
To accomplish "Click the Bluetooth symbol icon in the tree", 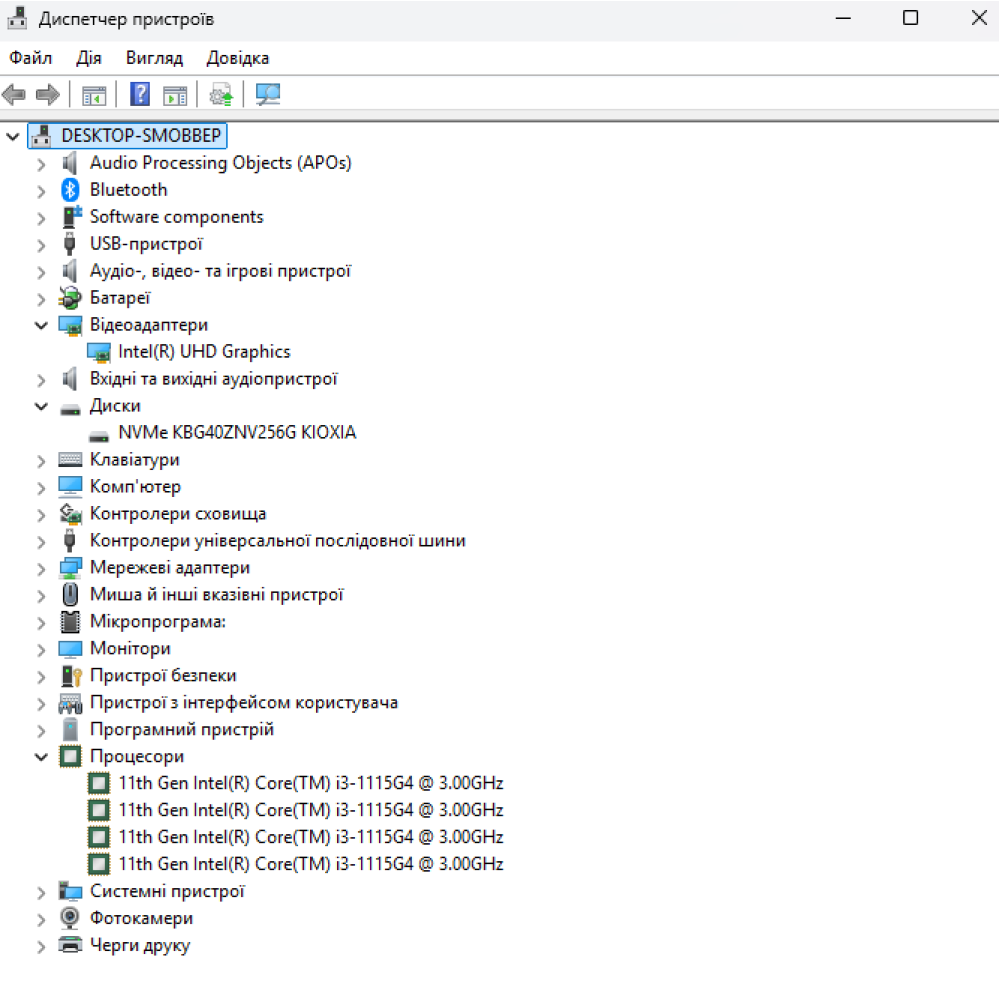I will [x=70, y=190].
